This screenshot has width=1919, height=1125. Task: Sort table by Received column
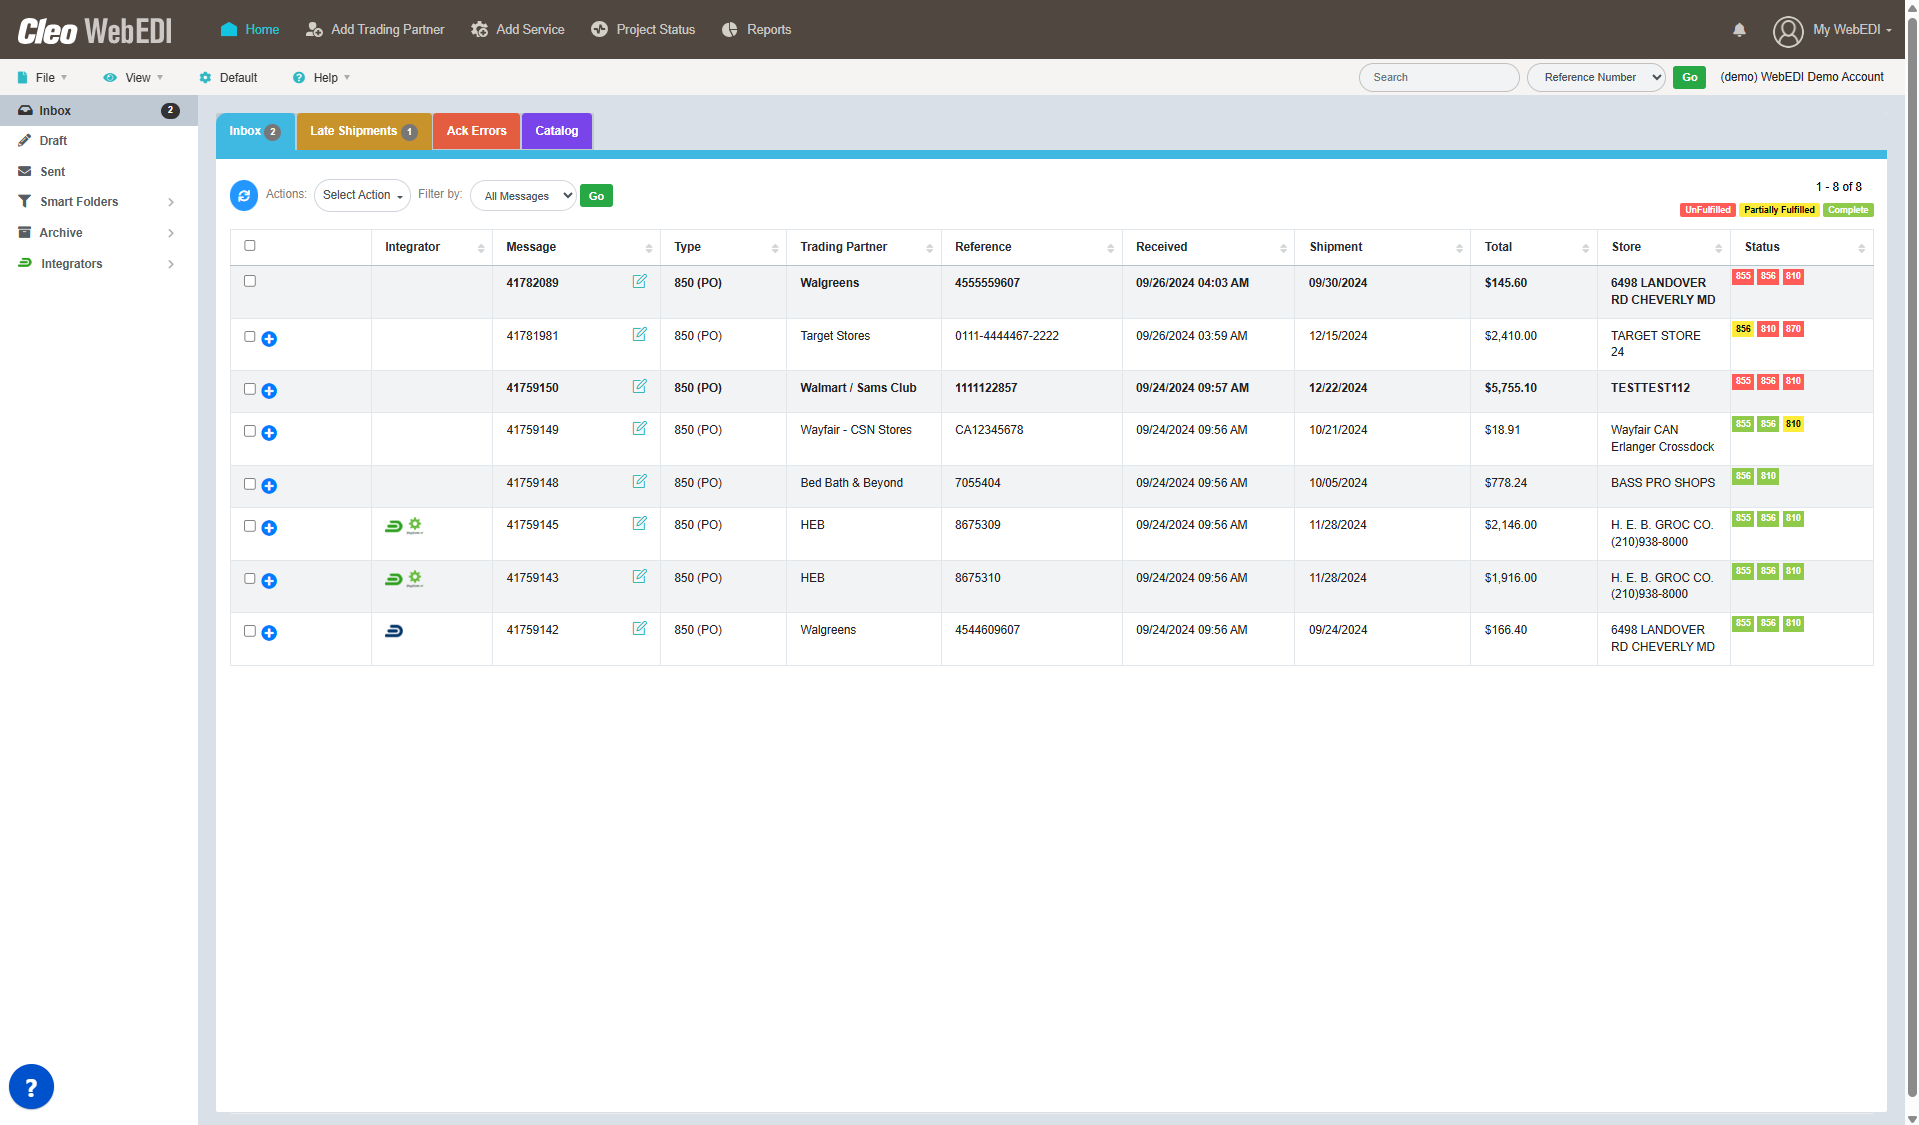click(1208, 247)
